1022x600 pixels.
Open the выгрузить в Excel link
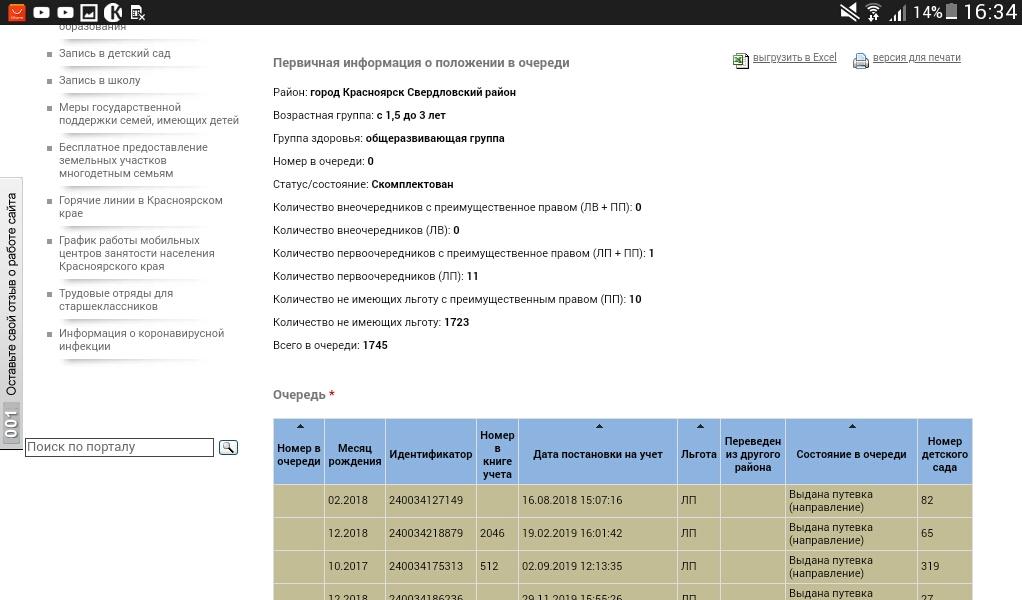795,57
